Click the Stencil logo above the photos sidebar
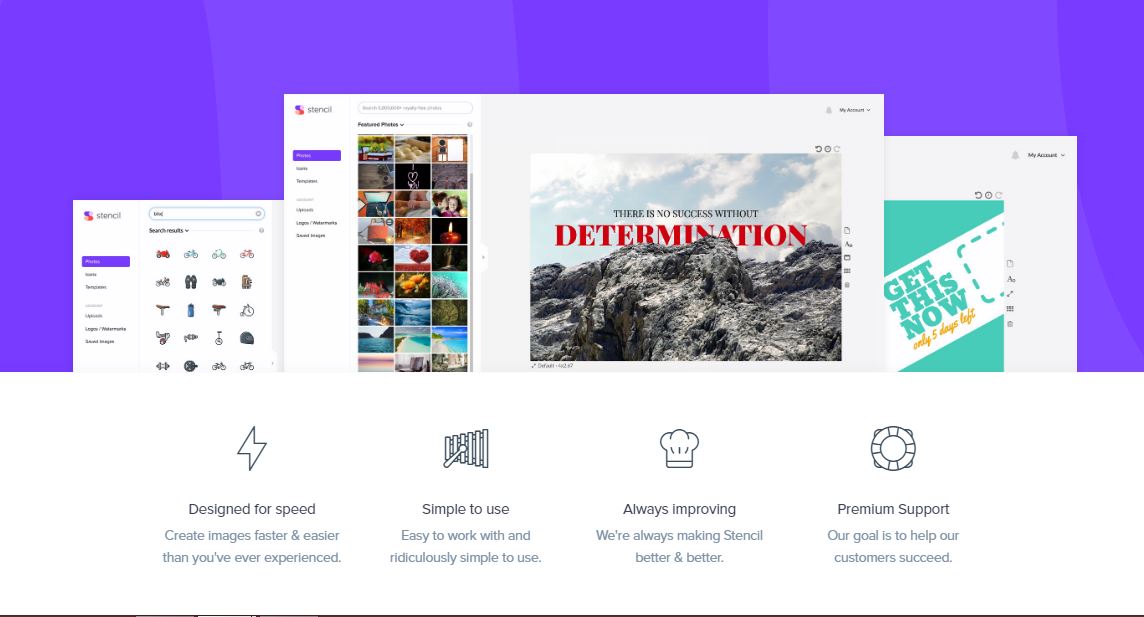Screen dimensions: 1144x617 click(x=313, y=109)
